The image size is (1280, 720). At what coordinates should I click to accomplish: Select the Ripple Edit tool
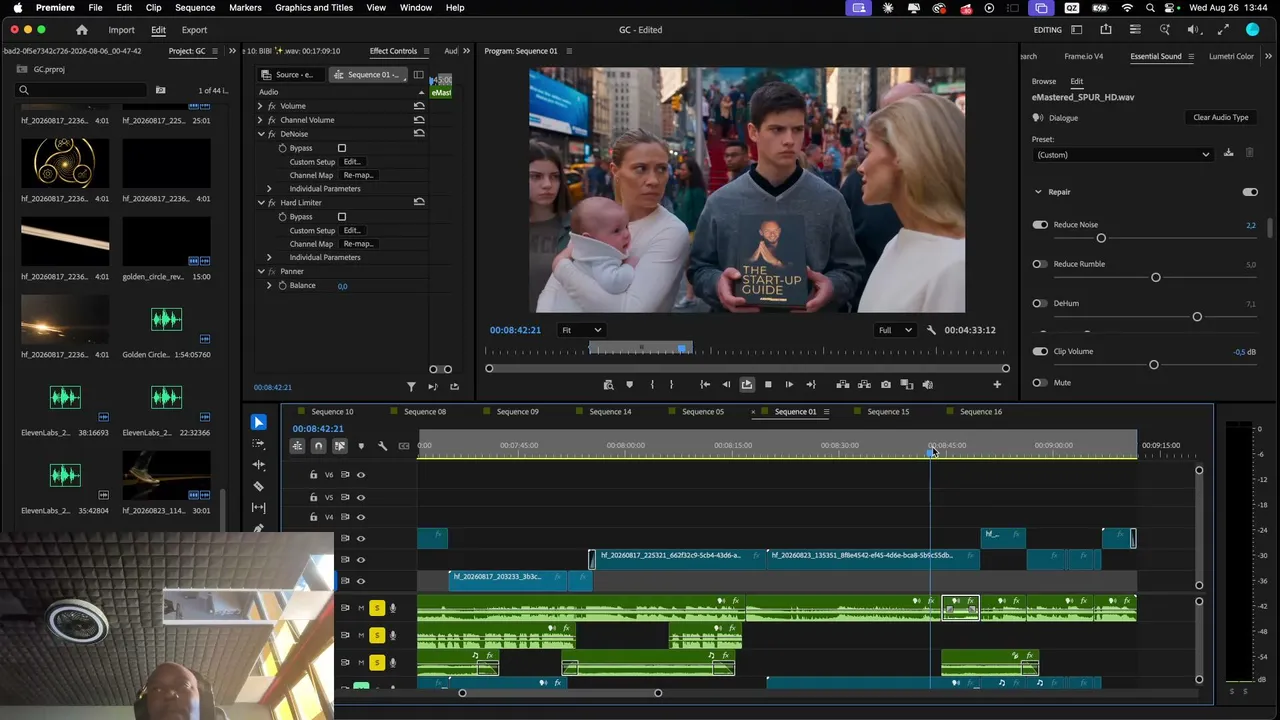[x=259, y=465]
